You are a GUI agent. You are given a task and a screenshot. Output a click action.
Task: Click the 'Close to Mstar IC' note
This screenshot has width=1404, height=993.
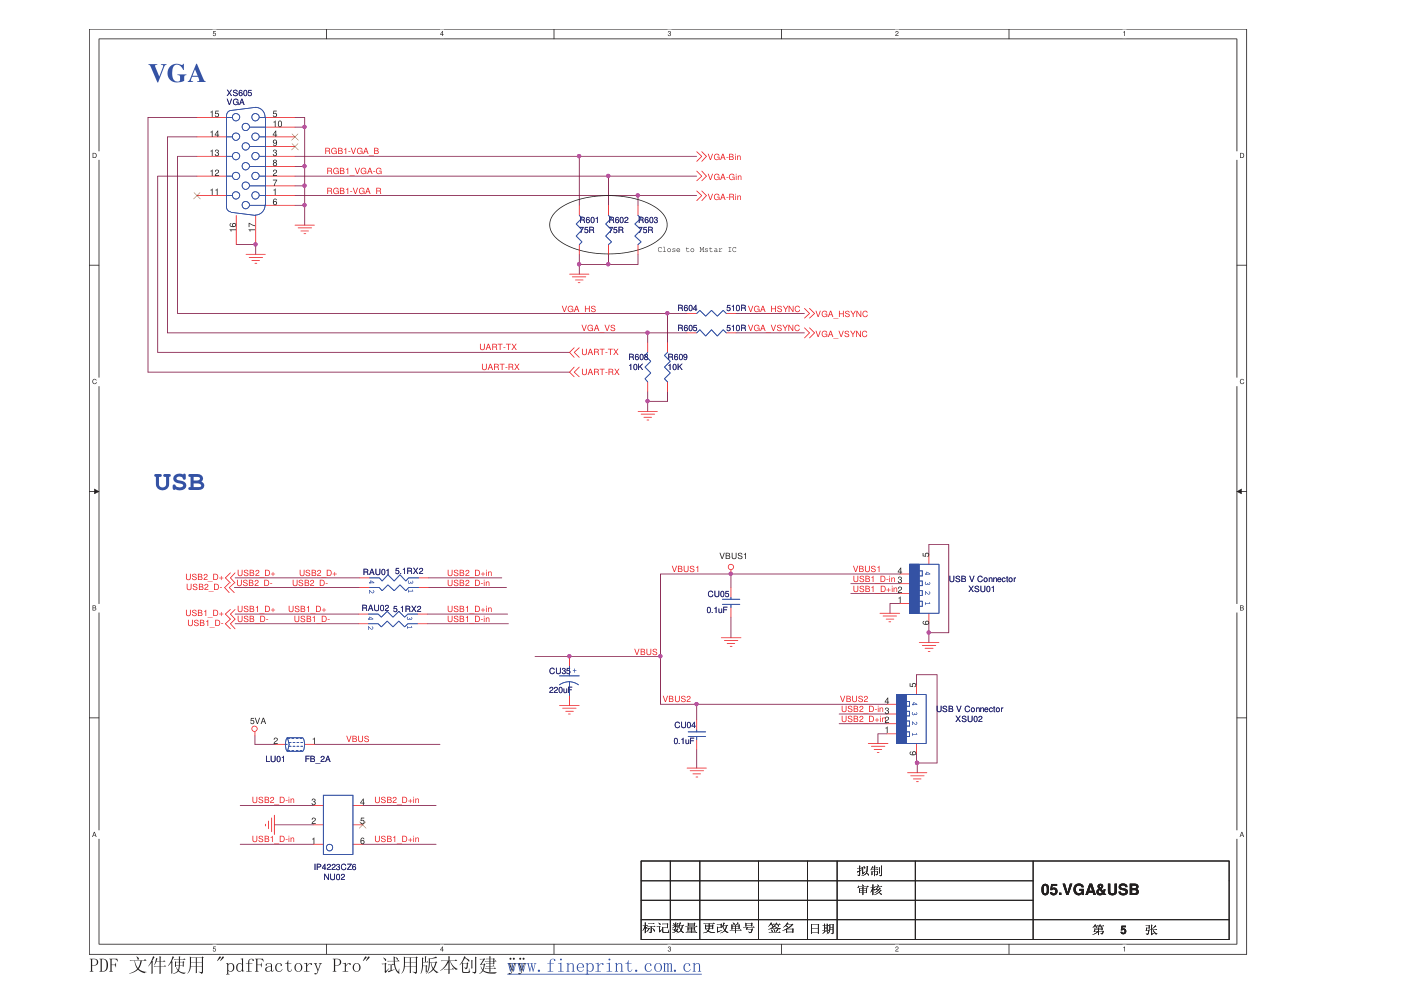tap(697, 250)
